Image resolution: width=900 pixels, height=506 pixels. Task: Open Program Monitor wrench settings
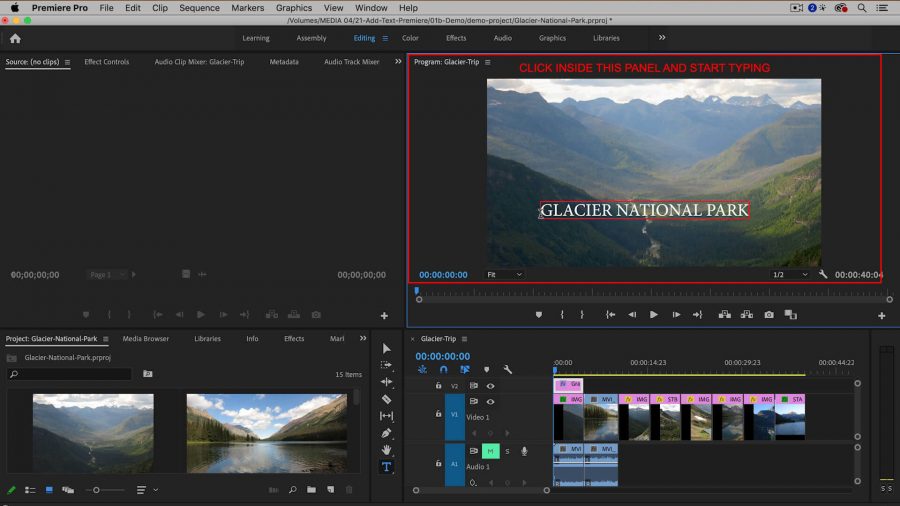[822, 275]
